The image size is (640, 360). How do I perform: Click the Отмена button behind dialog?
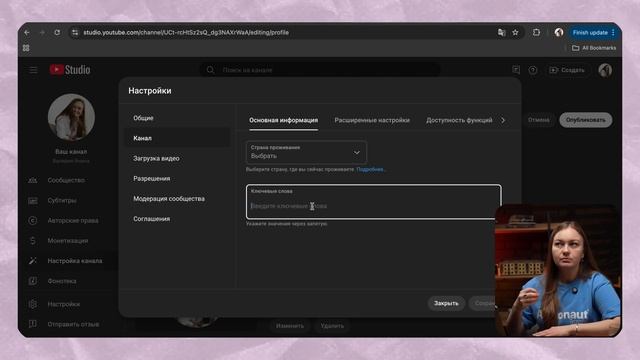tap(538, 120)
